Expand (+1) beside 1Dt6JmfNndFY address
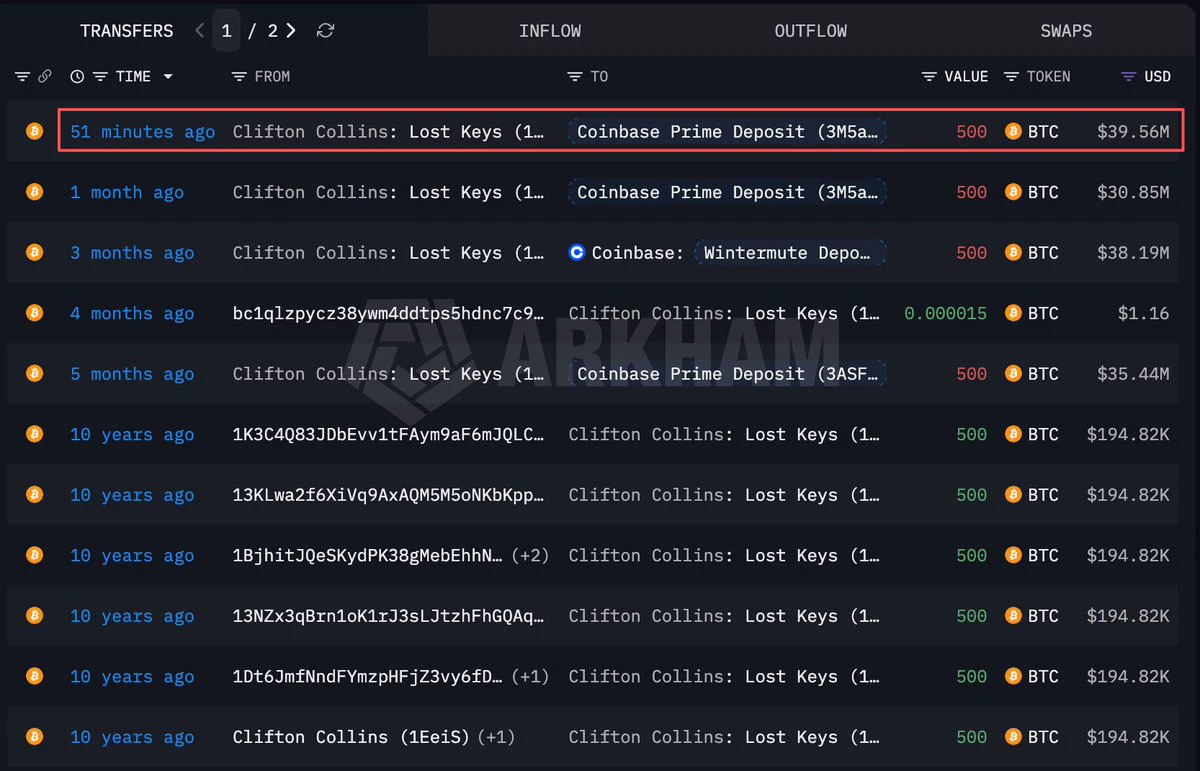Image resolution: width=1200 pixels, height=771 pixels. (x=530, y=676)
